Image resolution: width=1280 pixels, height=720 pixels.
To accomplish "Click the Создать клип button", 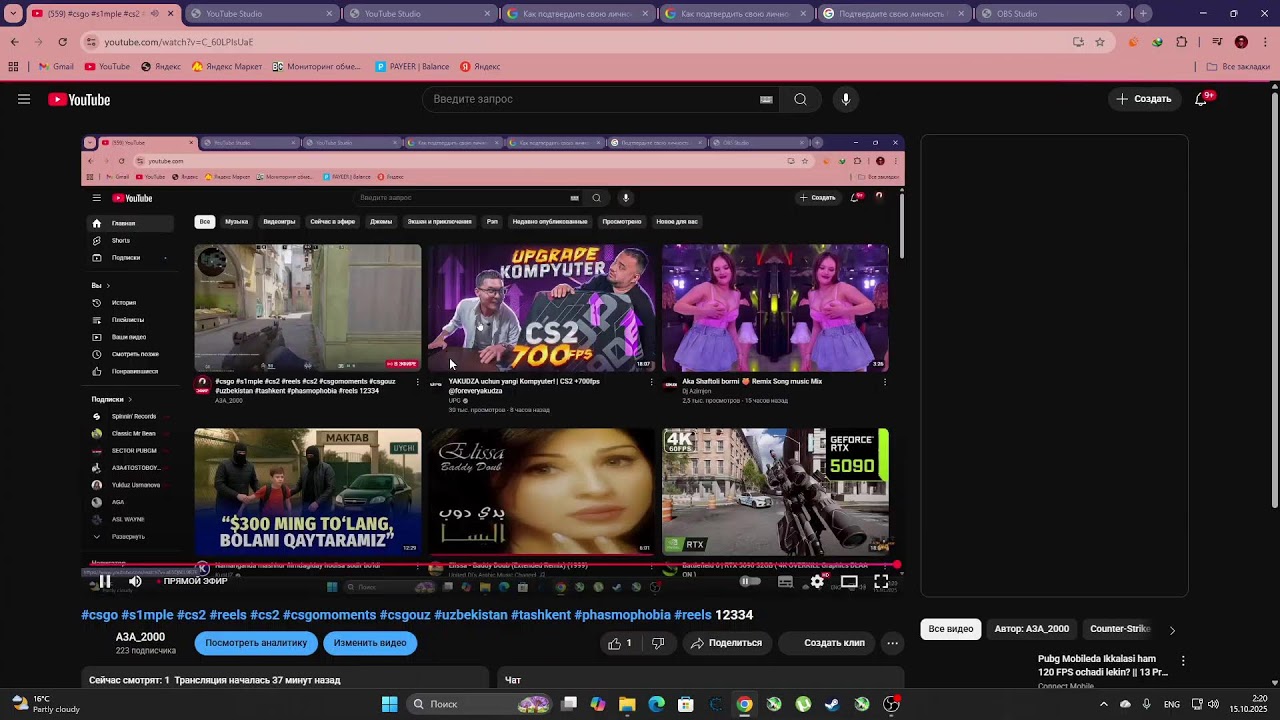I will [827, 643].
